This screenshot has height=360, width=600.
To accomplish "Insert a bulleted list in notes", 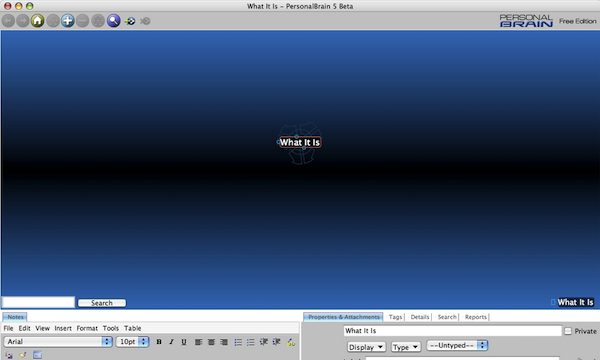I will (238, 342).
